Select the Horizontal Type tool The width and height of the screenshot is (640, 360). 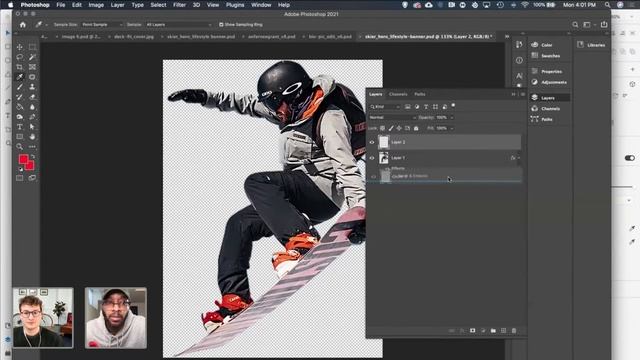pyautogui.click(x=20, y=127)
